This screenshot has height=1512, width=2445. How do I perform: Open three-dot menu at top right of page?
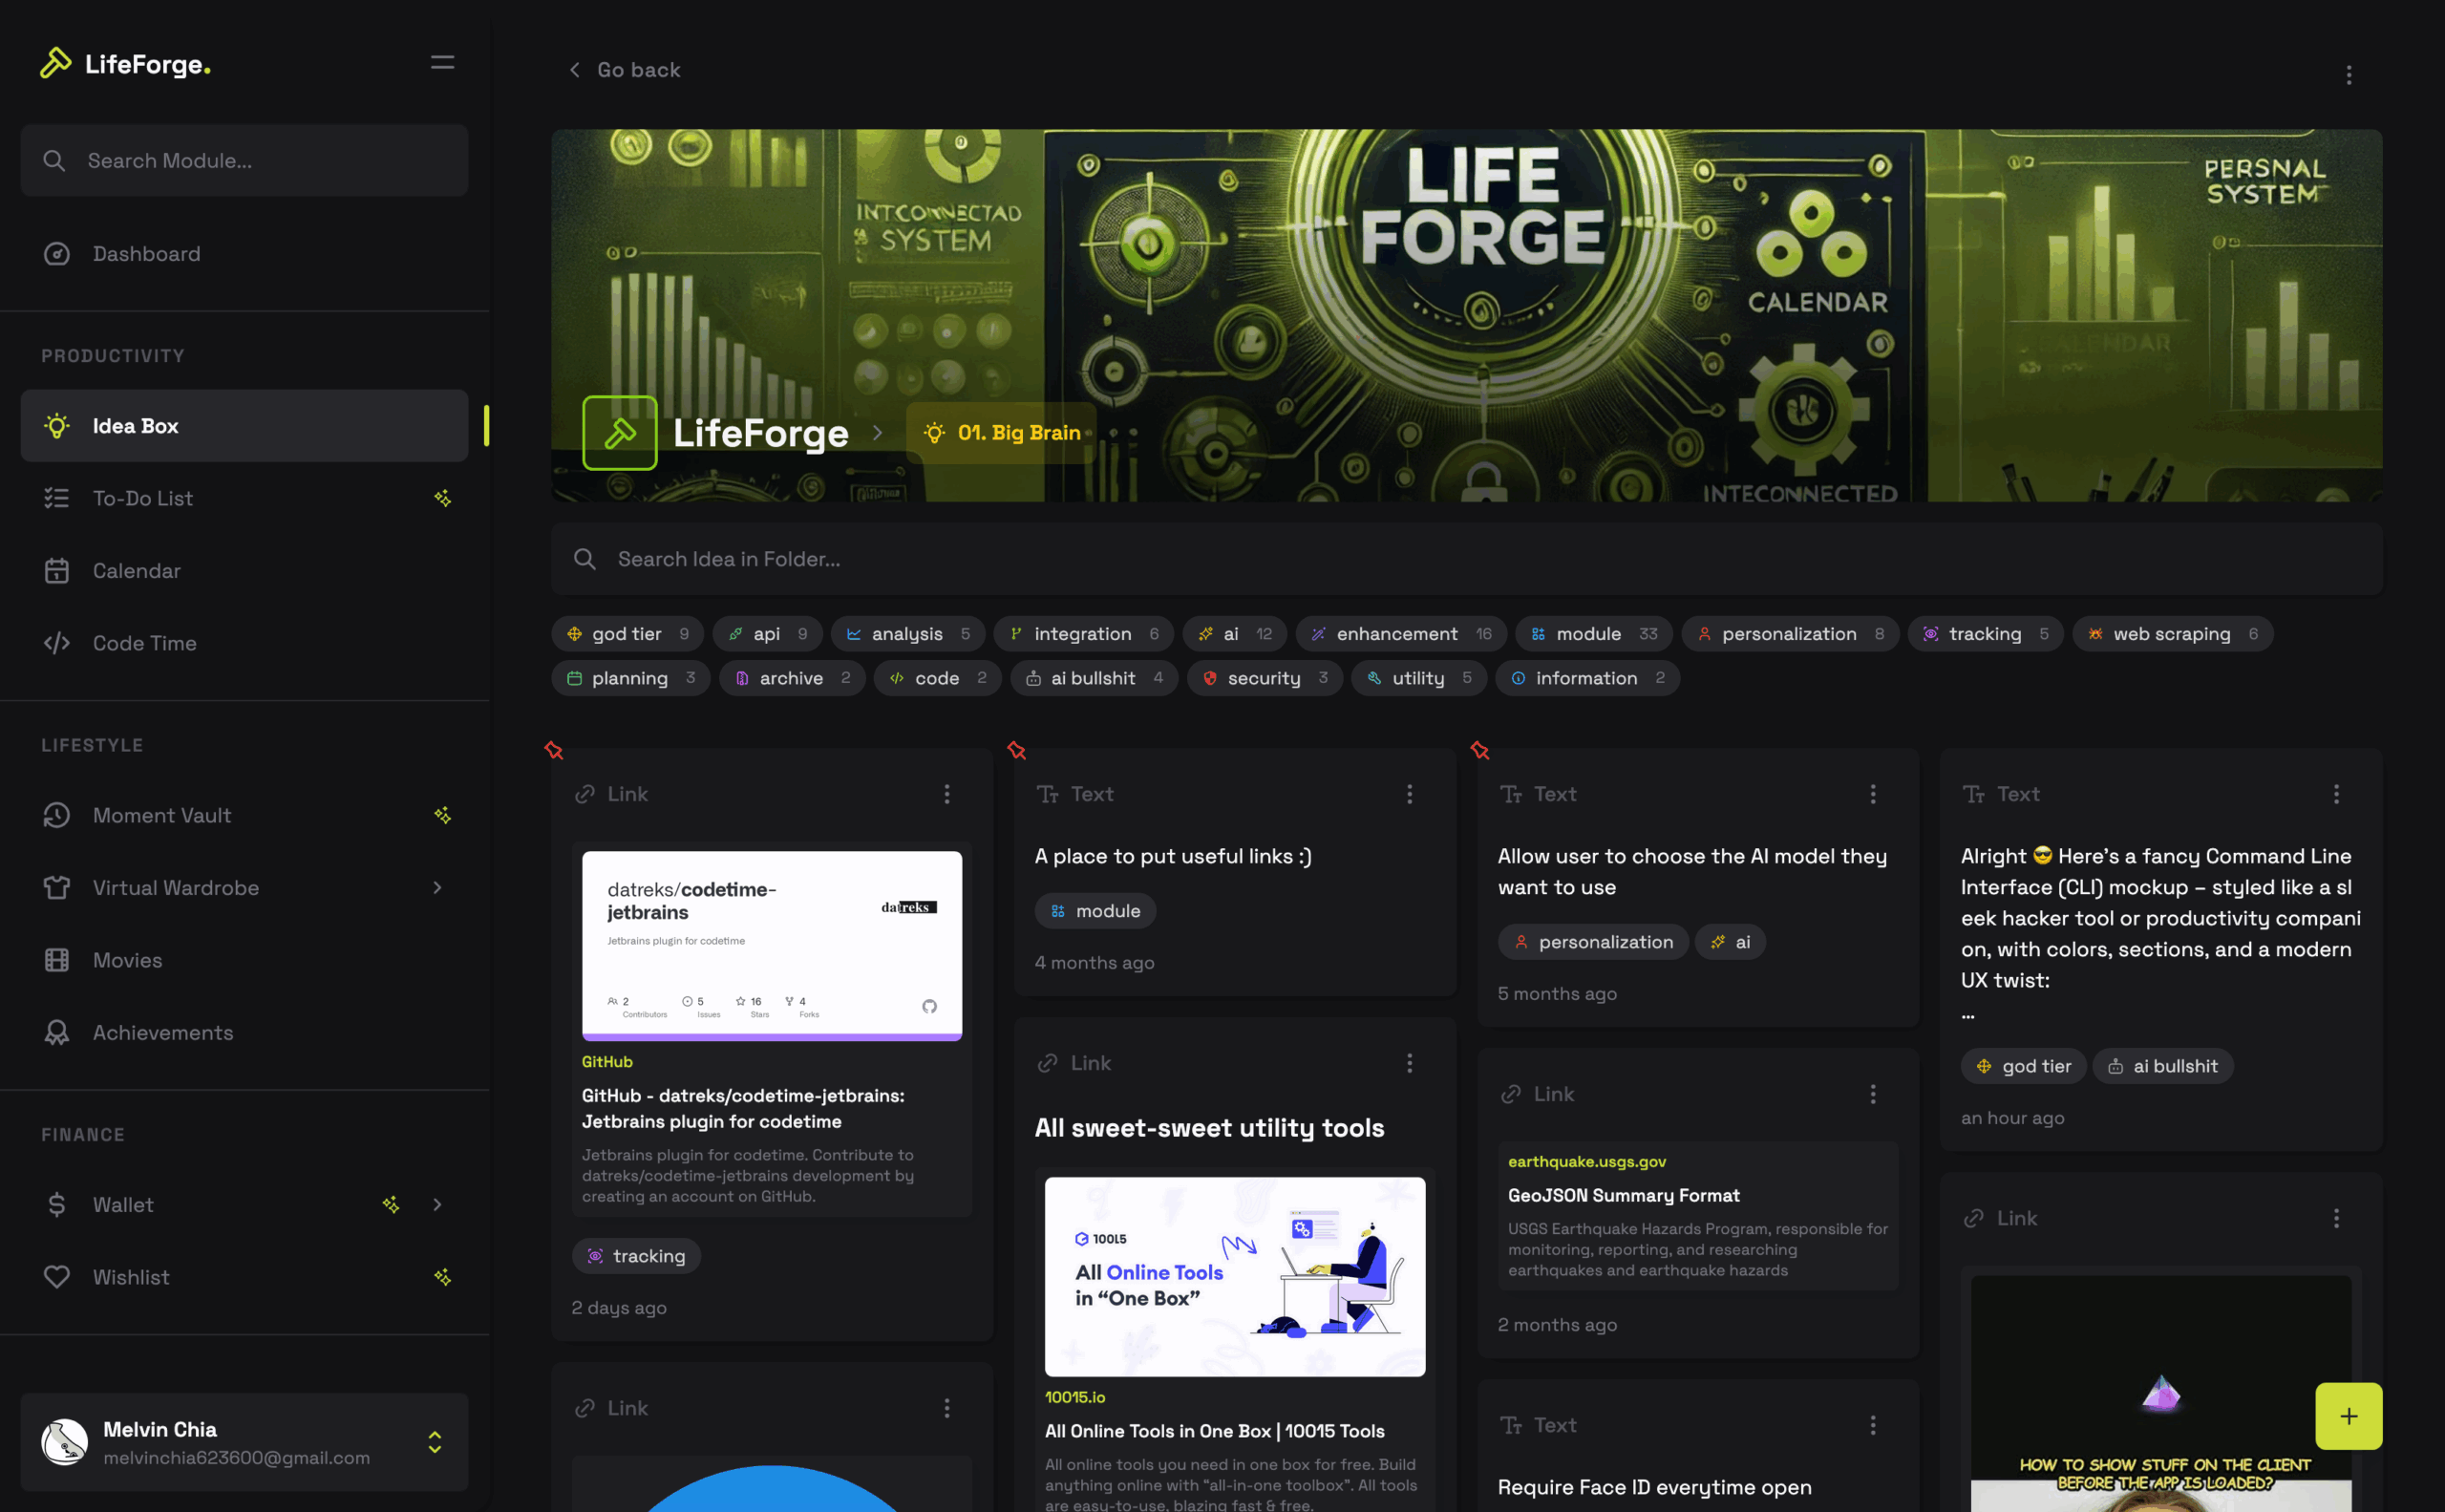(2348, 75)
